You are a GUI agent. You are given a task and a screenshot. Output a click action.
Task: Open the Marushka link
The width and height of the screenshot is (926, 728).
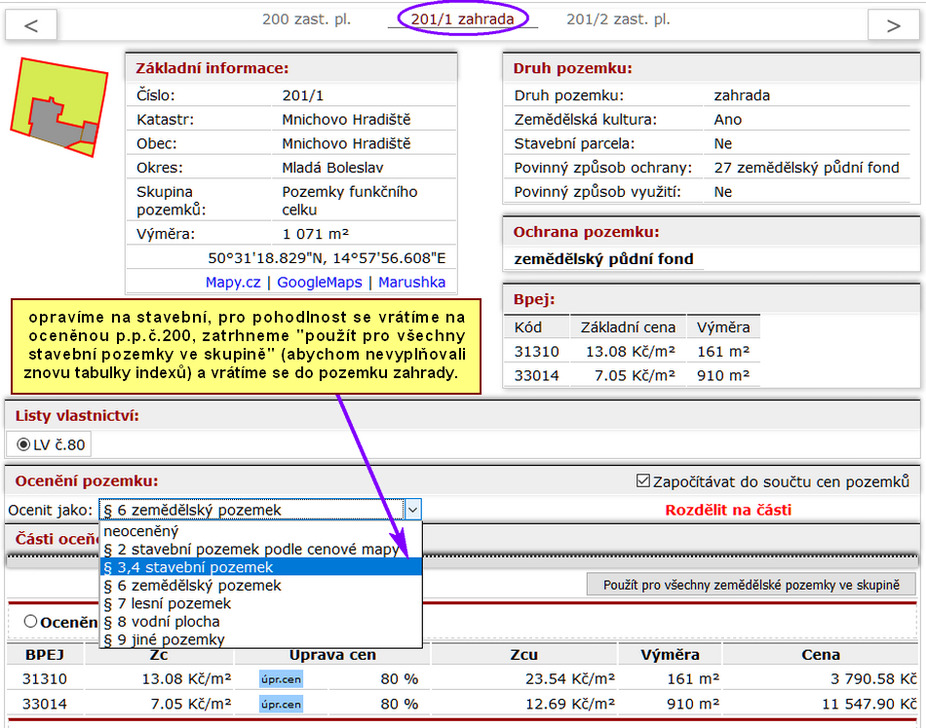412,282
